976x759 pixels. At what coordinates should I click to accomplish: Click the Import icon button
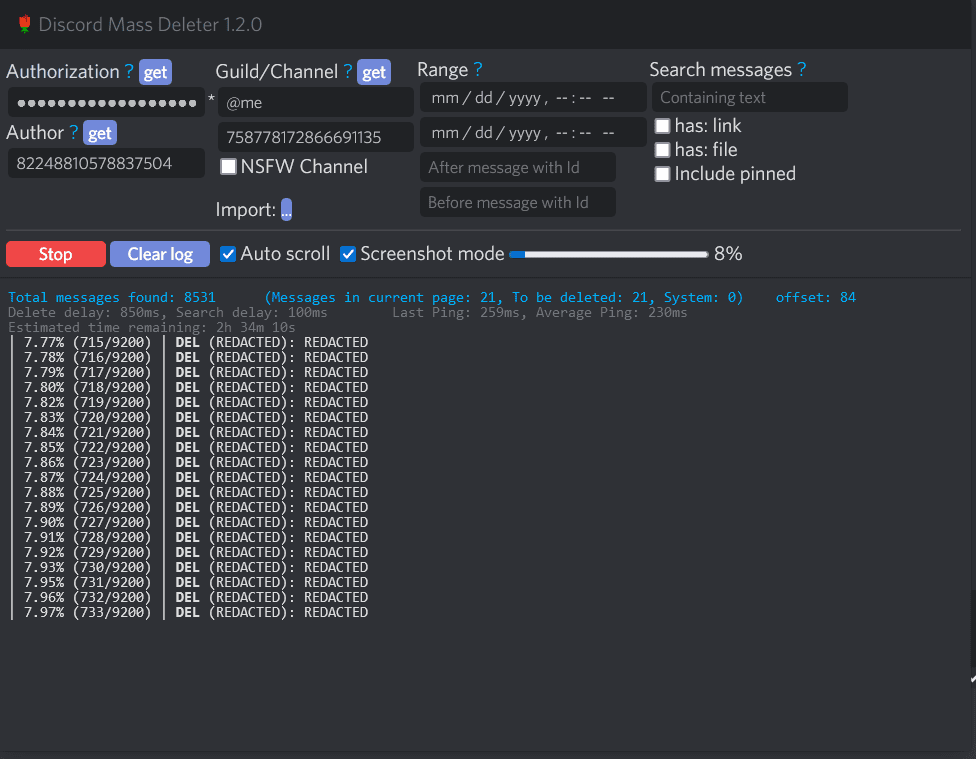click(x=287, y=210)
